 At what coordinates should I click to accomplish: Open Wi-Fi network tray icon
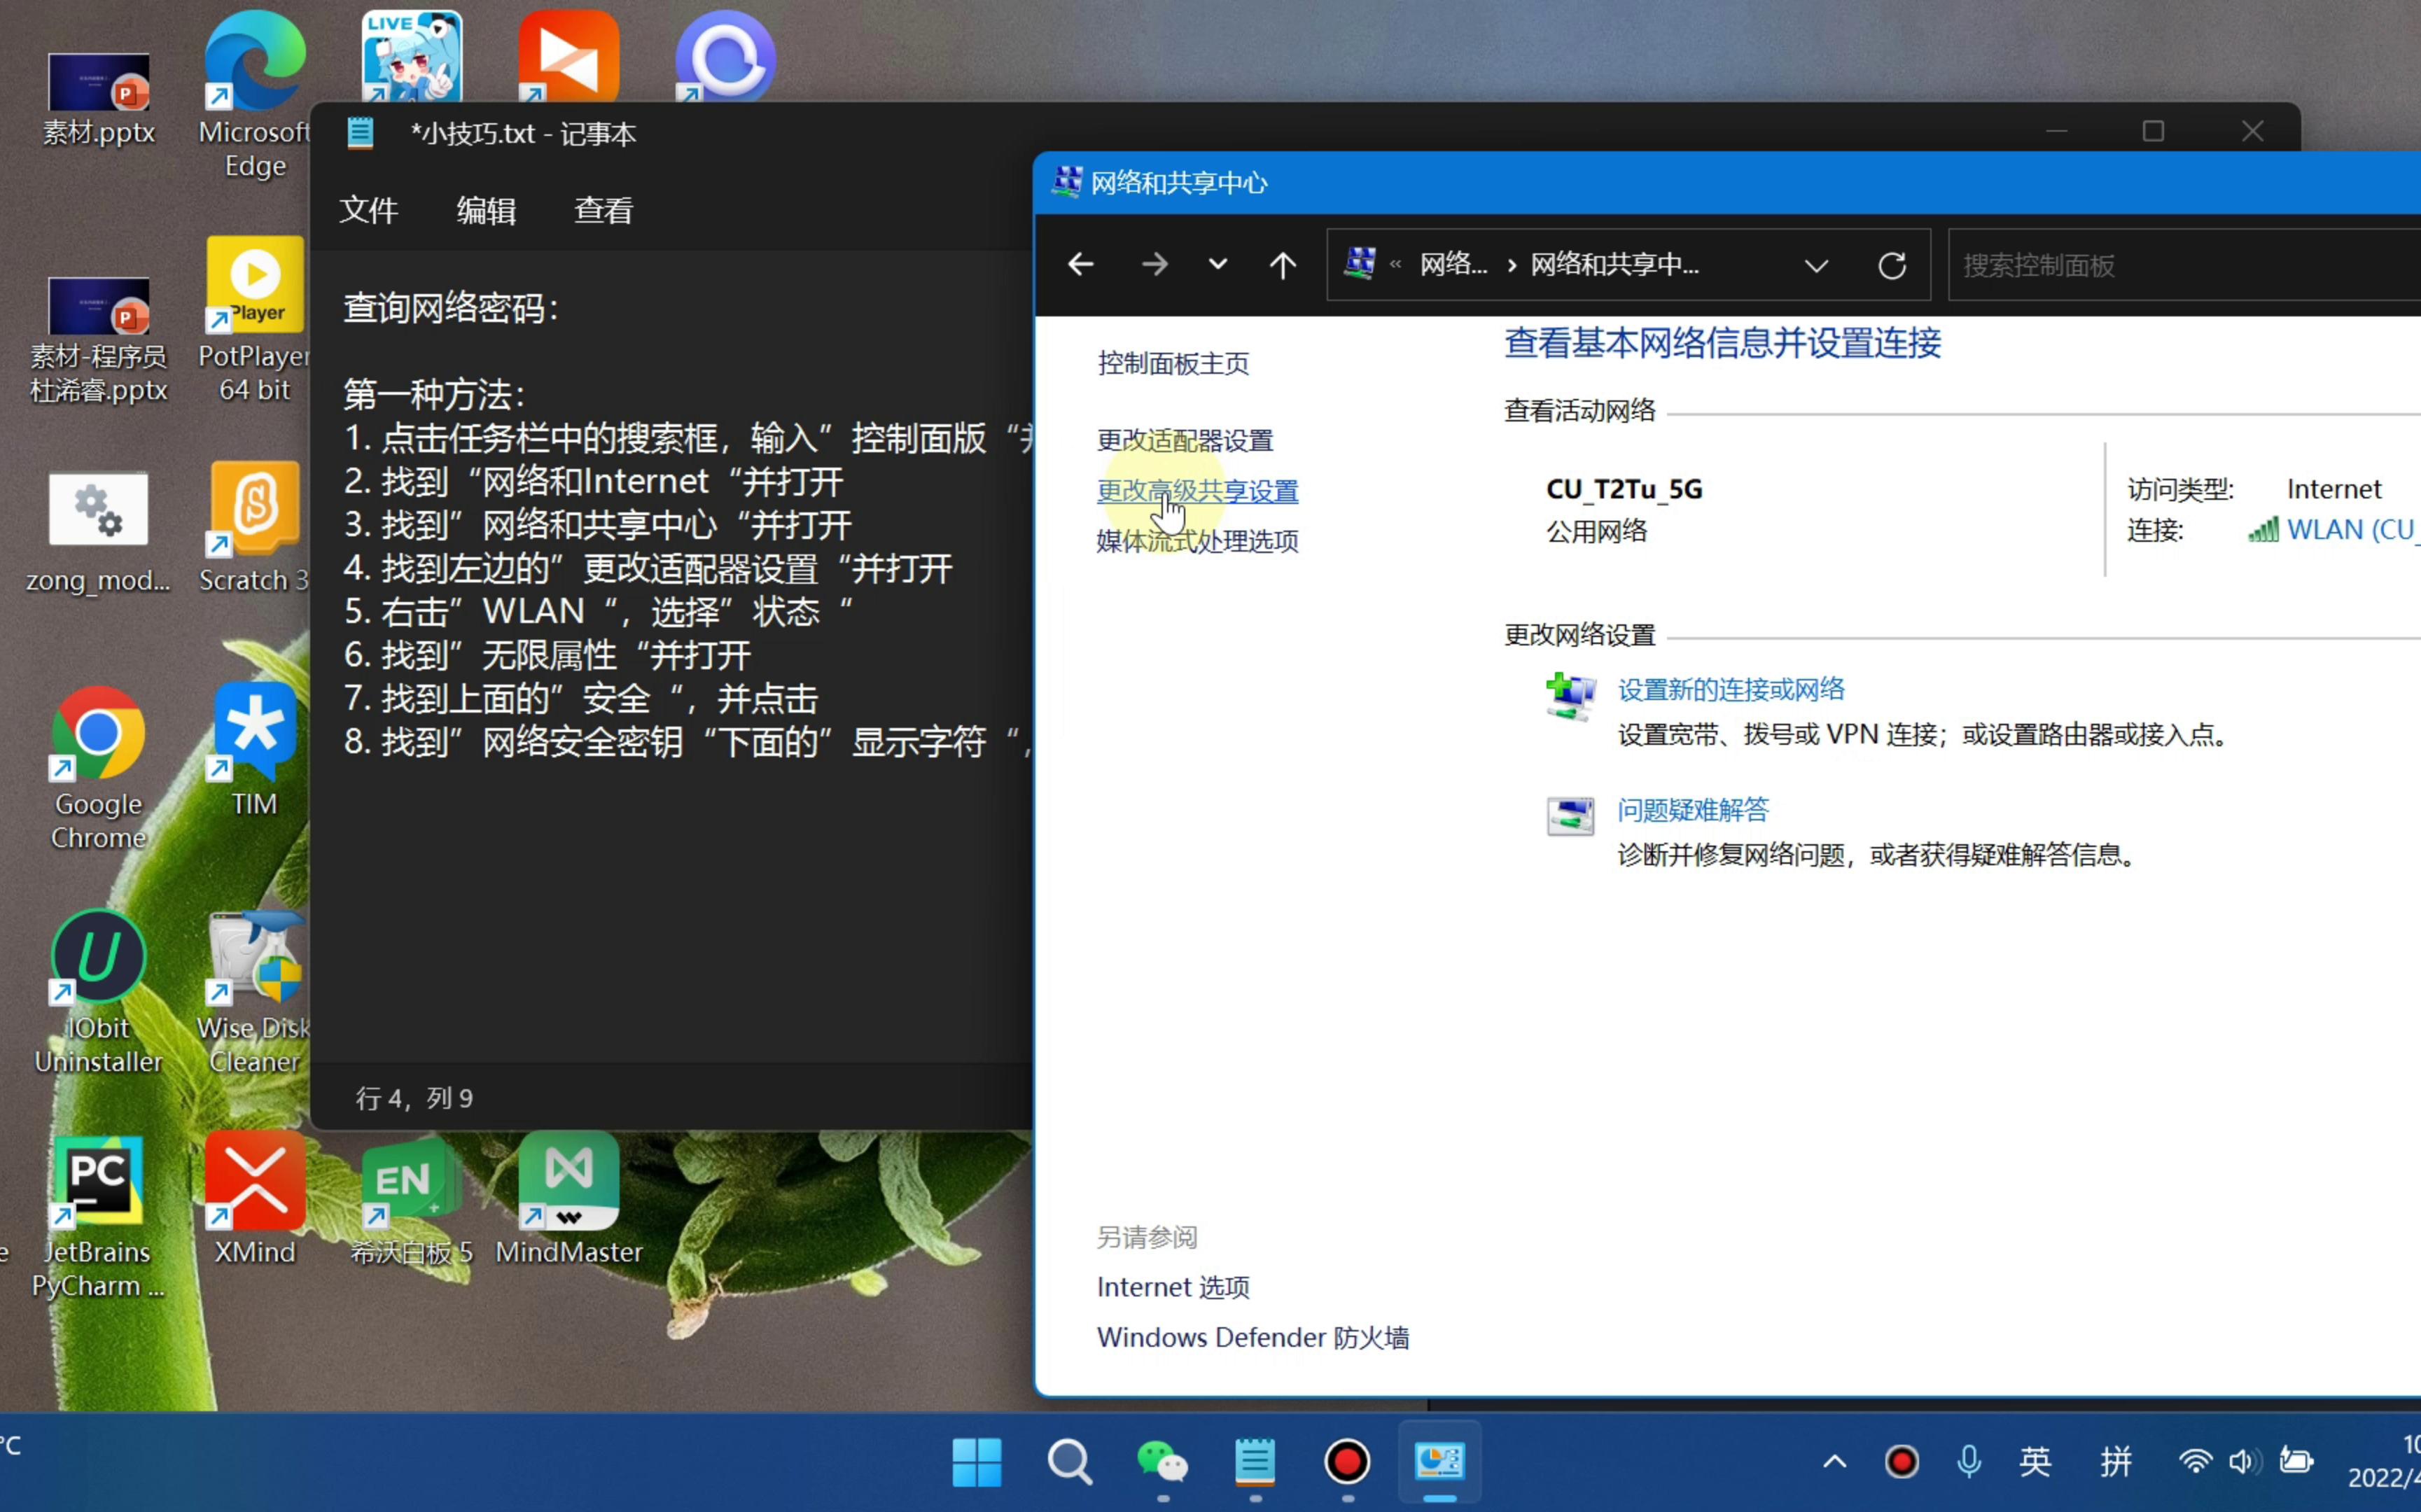tap(2195, 1462)
